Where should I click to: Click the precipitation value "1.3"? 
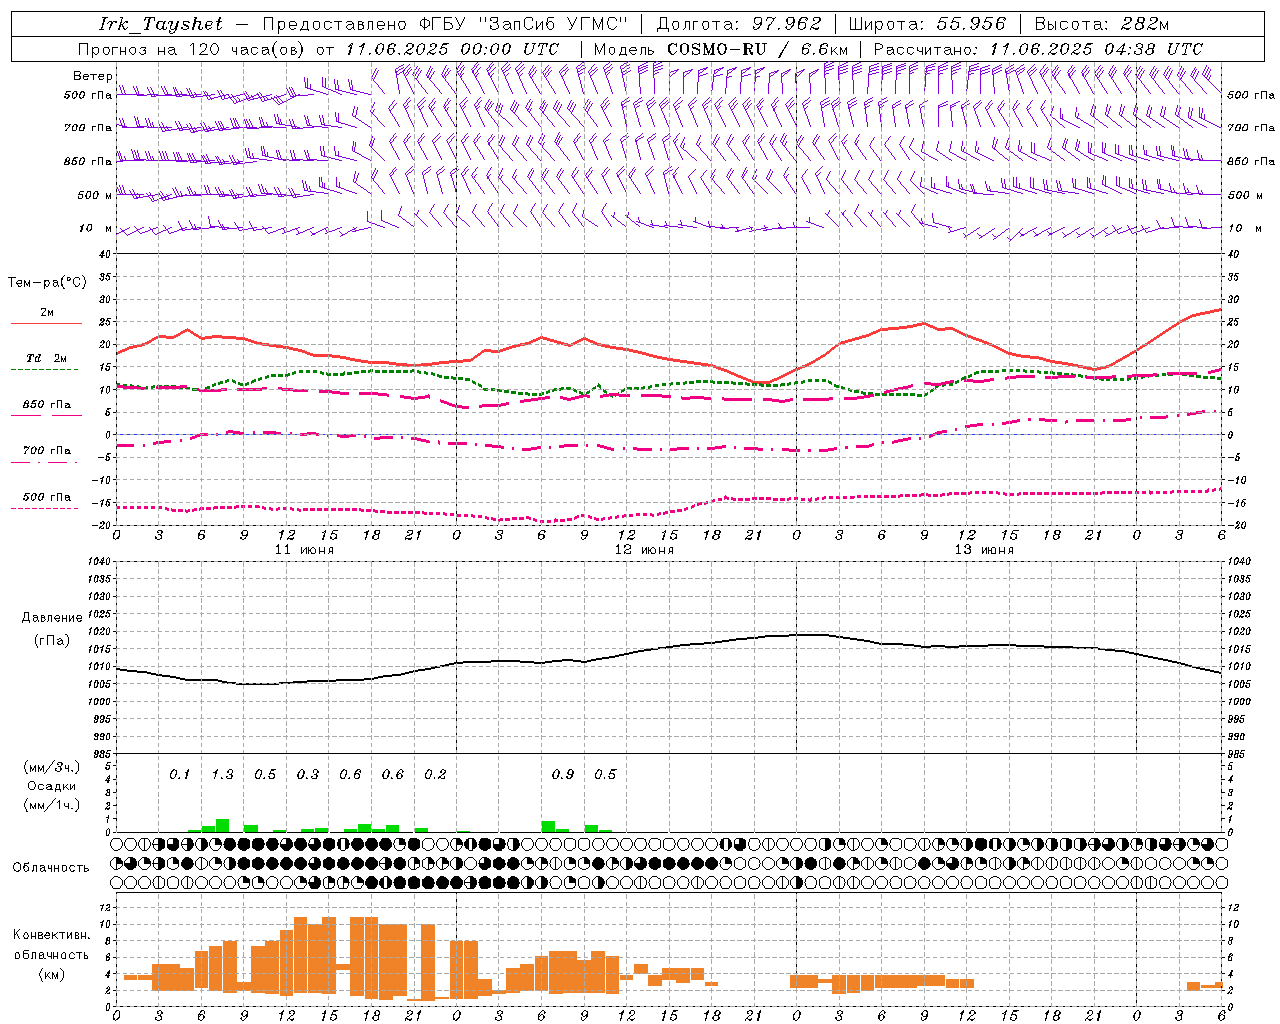pos(222,774)
